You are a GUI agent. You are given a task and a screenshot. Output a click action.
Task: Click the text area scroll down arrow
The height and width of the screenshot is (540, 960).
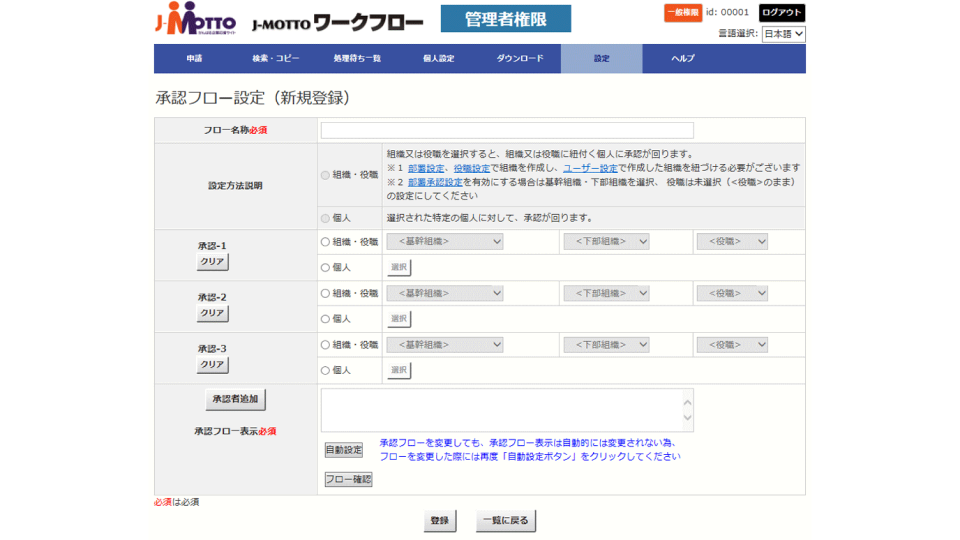(687, 418)
